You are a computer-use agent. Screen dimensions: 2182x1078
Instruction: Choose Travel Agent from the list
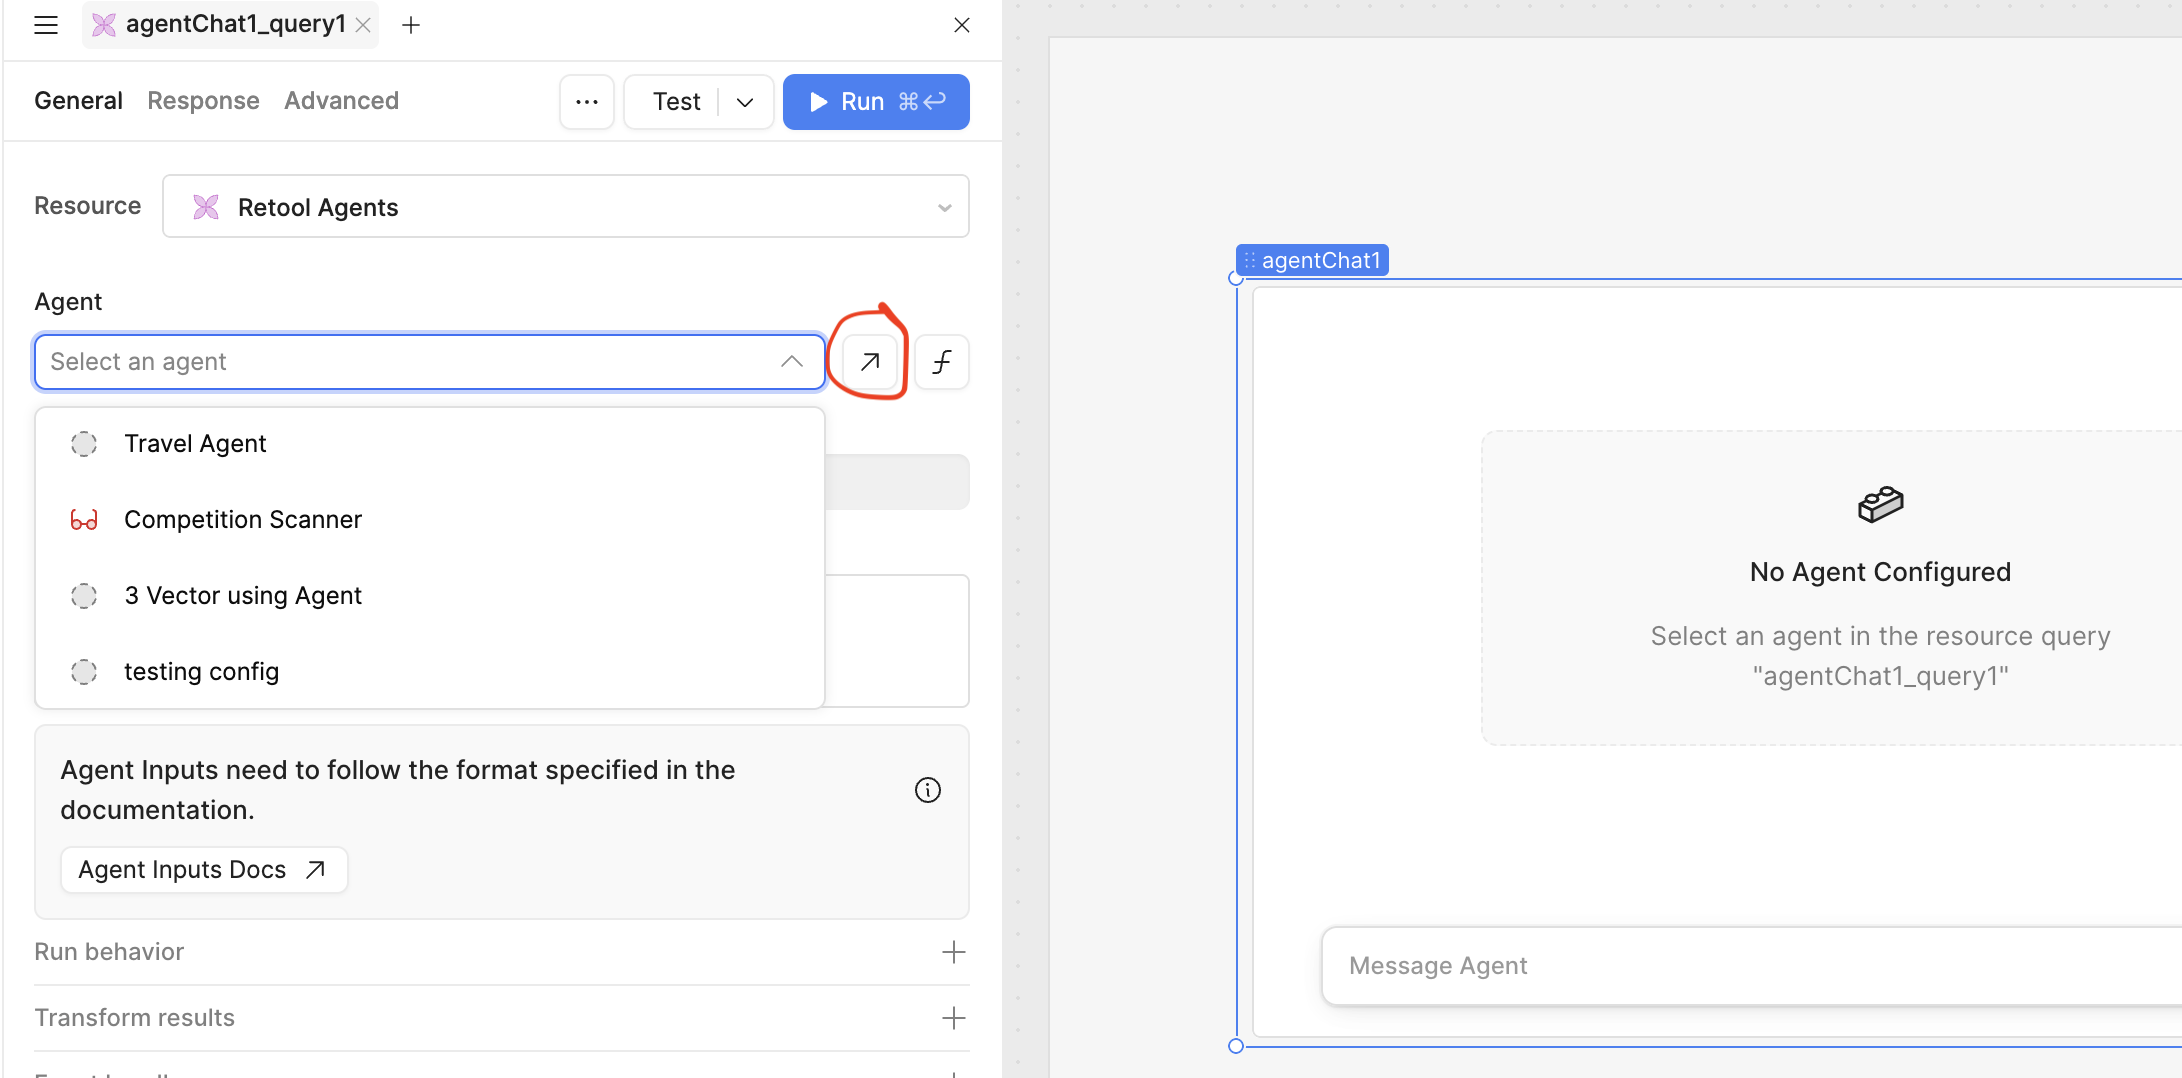[x=430, y=444]
